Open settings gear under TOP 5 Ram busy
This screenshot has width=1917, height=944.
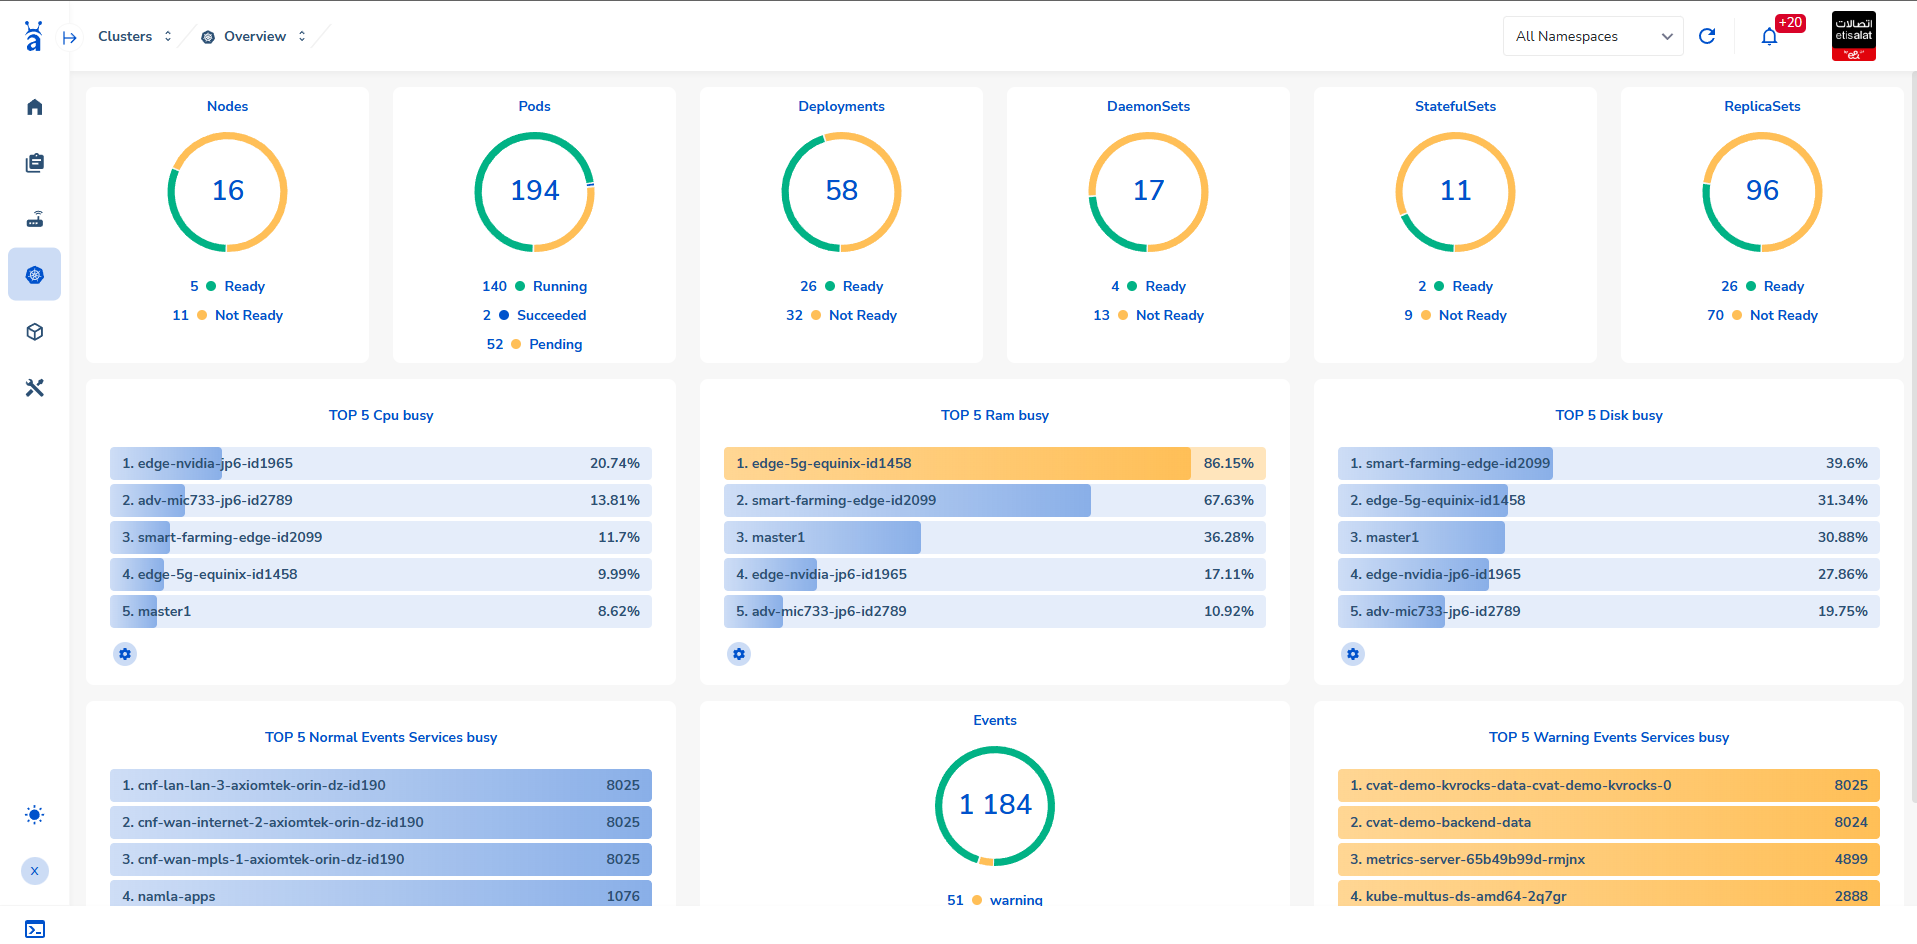pyautogui.click(x=739, y=654)
